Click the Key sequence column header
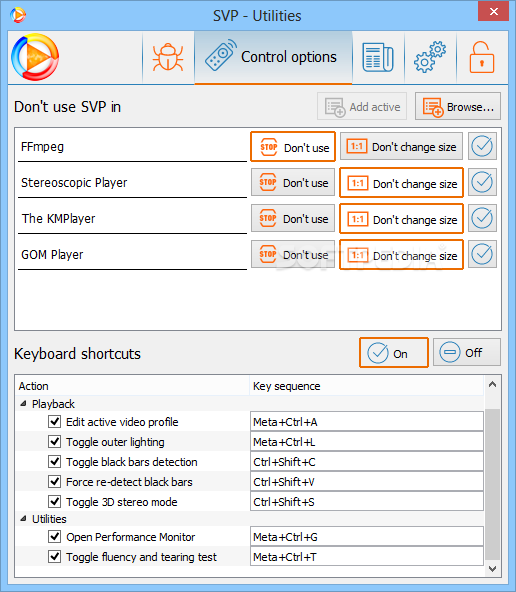 tap(367, 386)
